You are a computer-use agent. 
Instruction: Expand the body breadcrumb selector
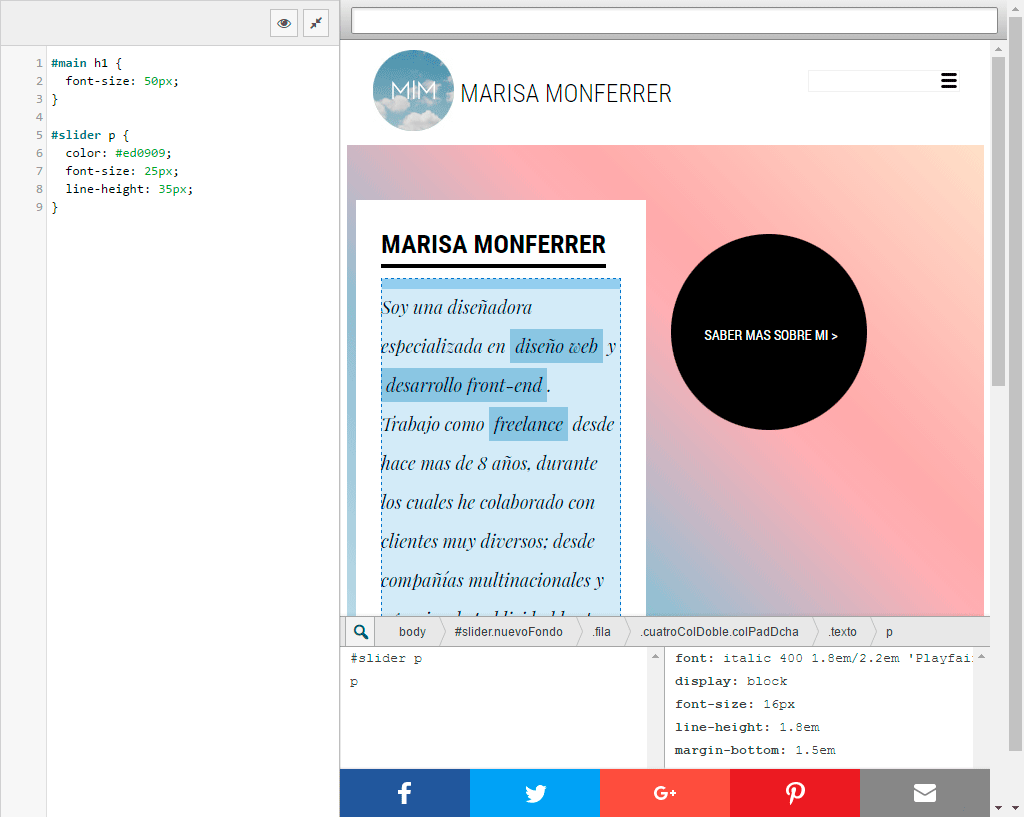[x=411, y=631]
